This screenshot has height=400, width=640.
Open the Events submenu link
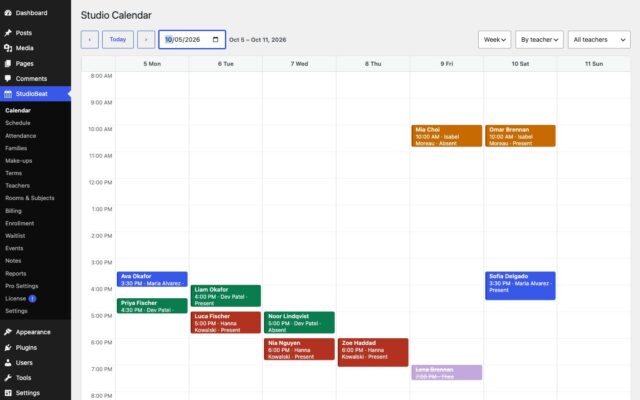click(x=14, y=248)
